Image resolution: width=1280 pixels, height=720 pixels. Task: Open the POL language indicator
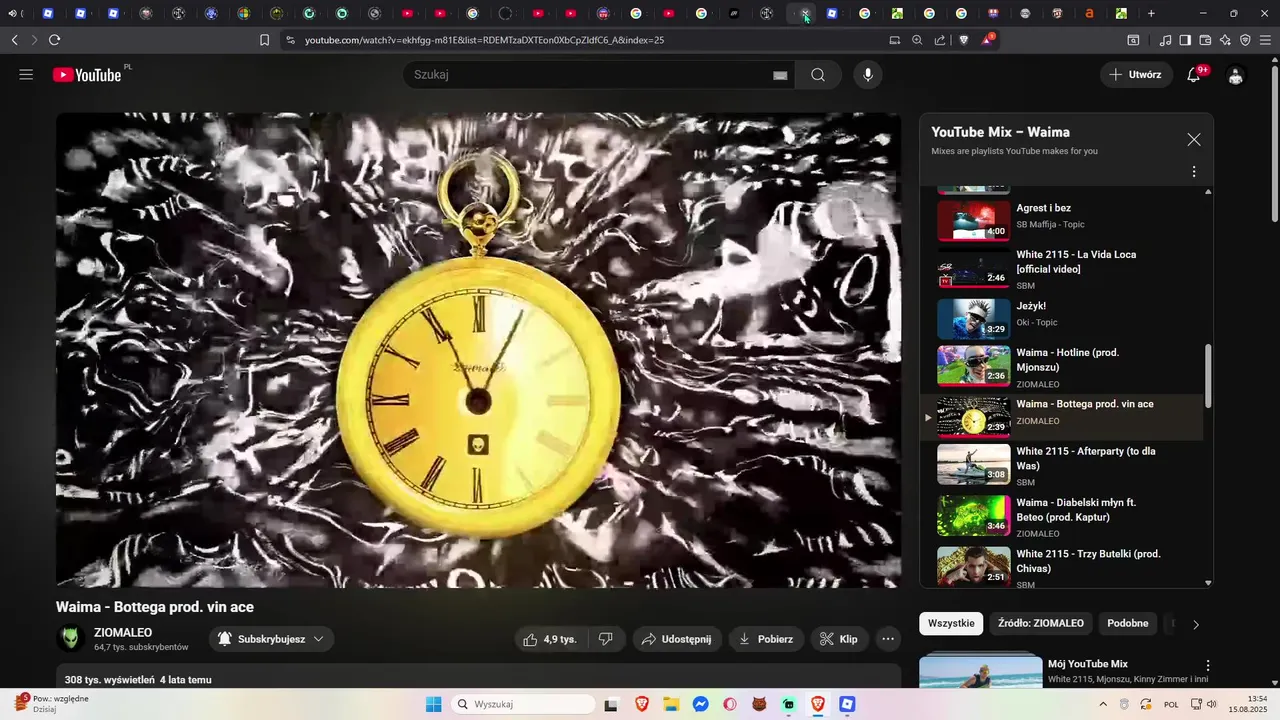(x=1171, y=704)
